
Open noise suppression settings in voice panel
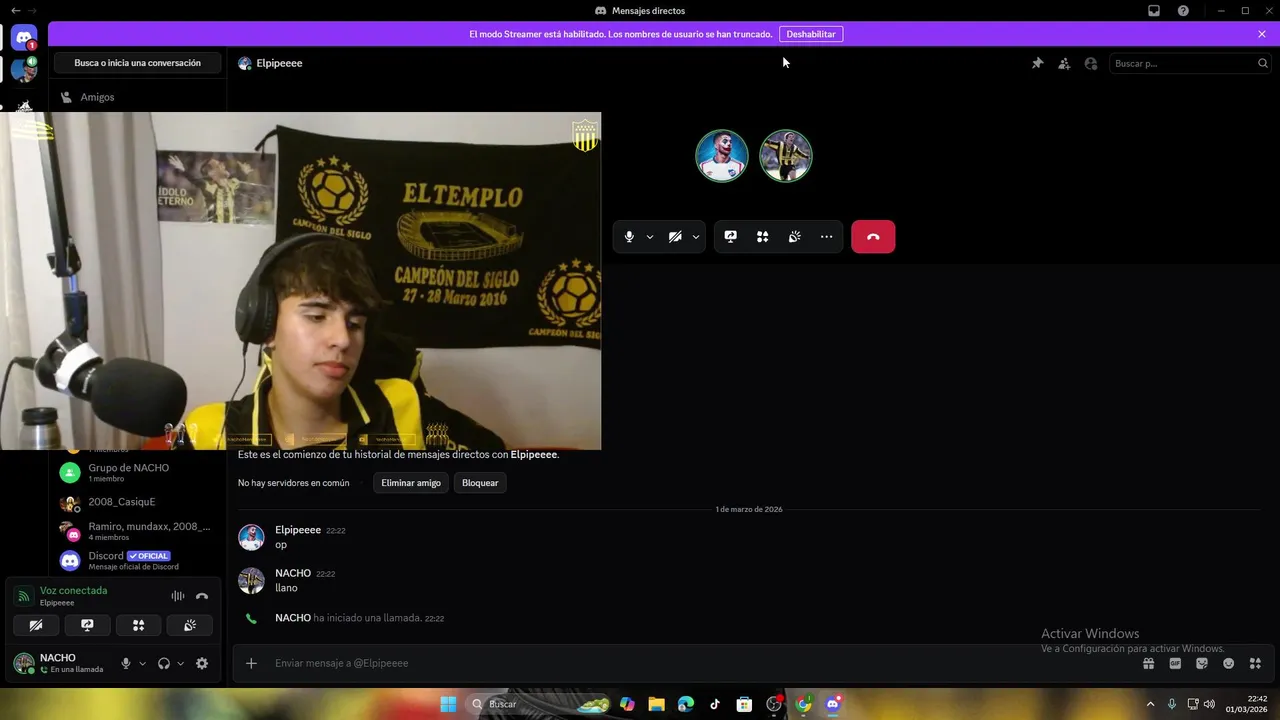178,596
